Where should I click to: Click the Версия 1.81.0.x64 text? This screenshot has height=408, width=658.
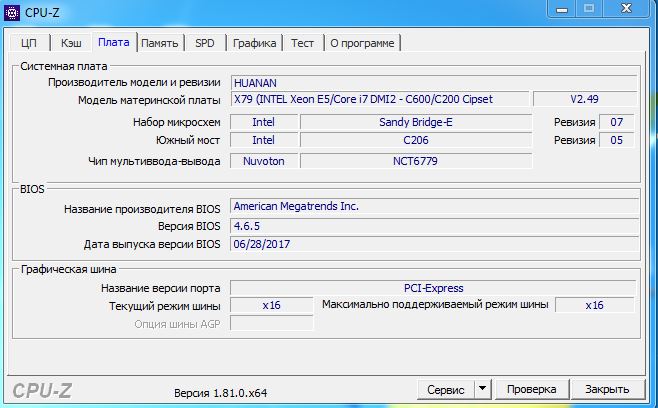pyautogui.click(x=221, y=393)
